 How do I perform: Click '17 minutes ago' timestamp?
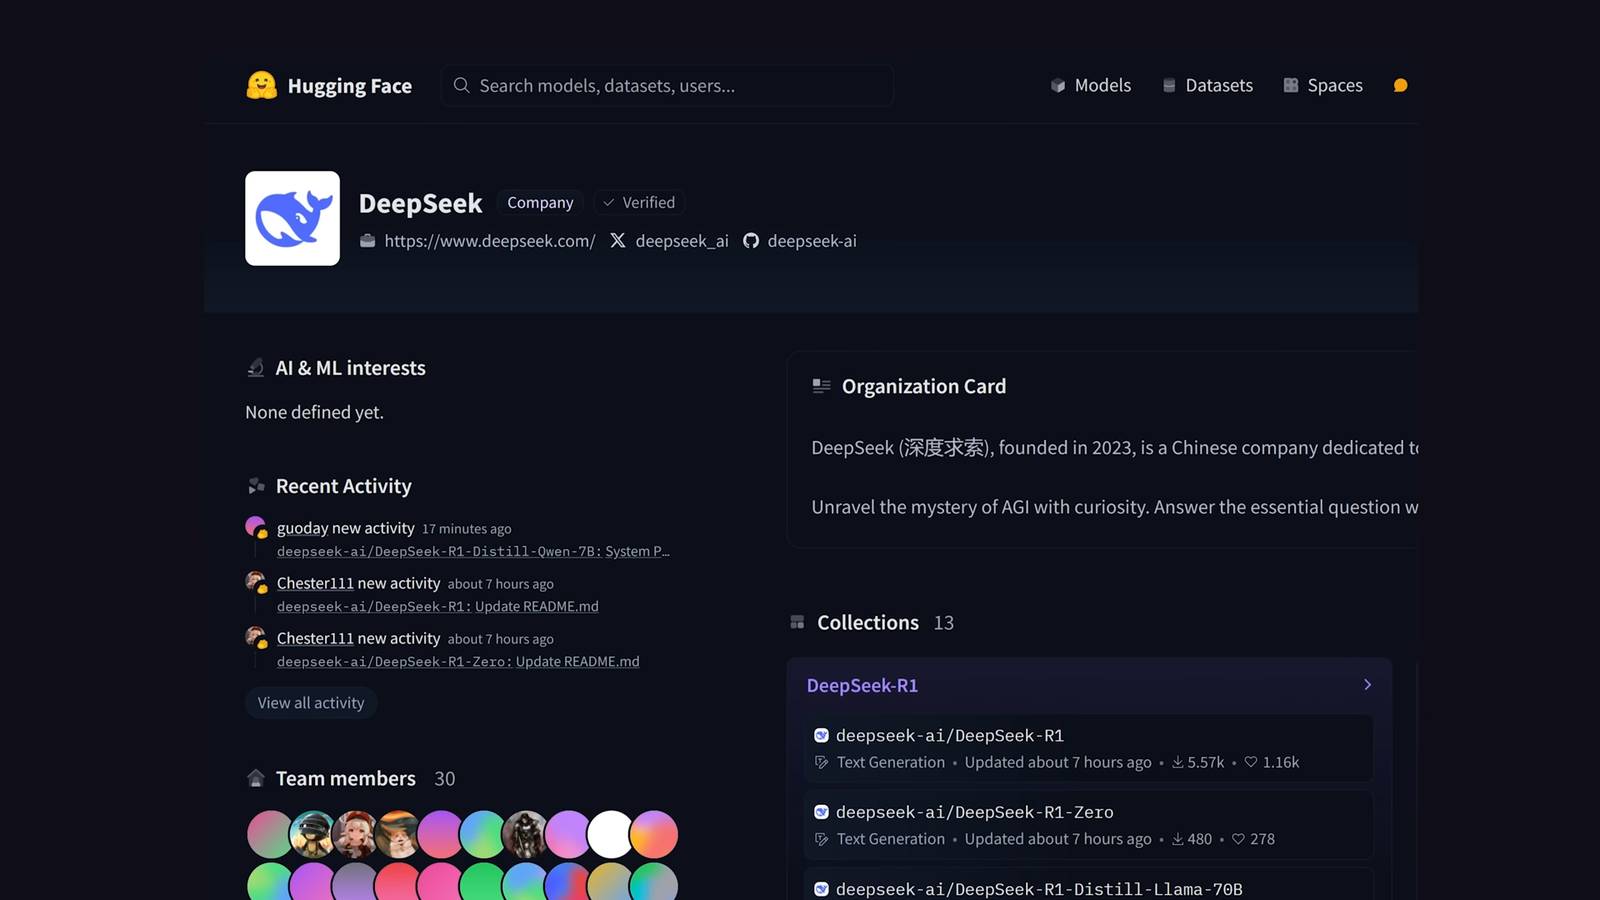tap(466, 529)
